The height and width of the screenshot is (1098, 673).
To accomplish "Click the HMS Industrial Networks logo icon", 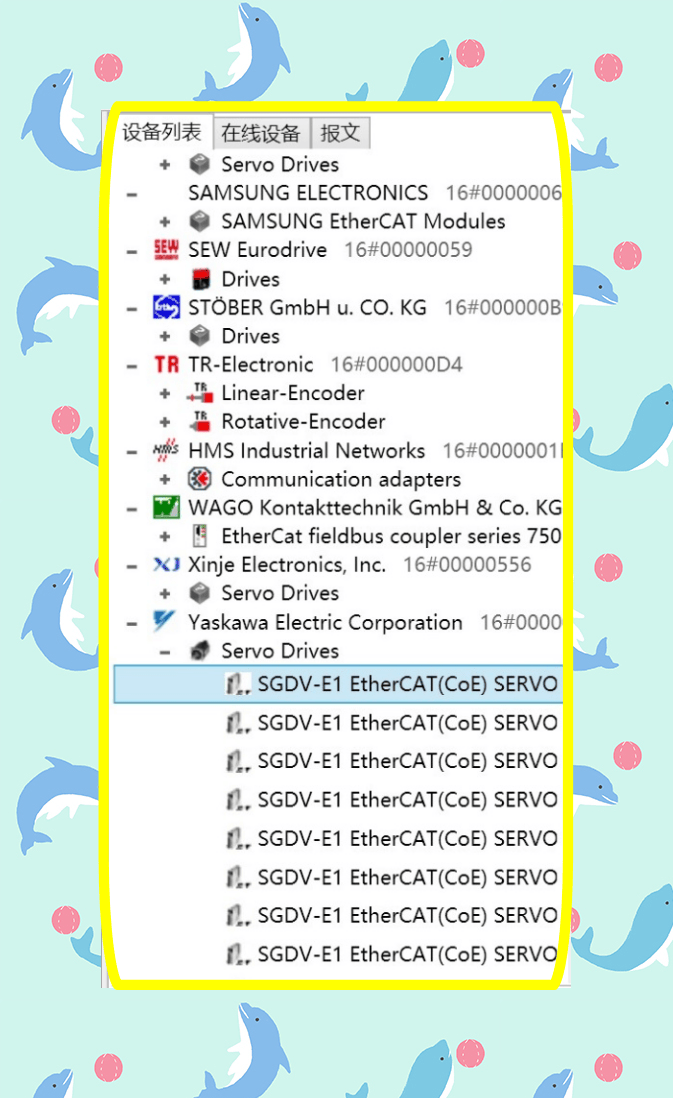I will tap(166, 450).
